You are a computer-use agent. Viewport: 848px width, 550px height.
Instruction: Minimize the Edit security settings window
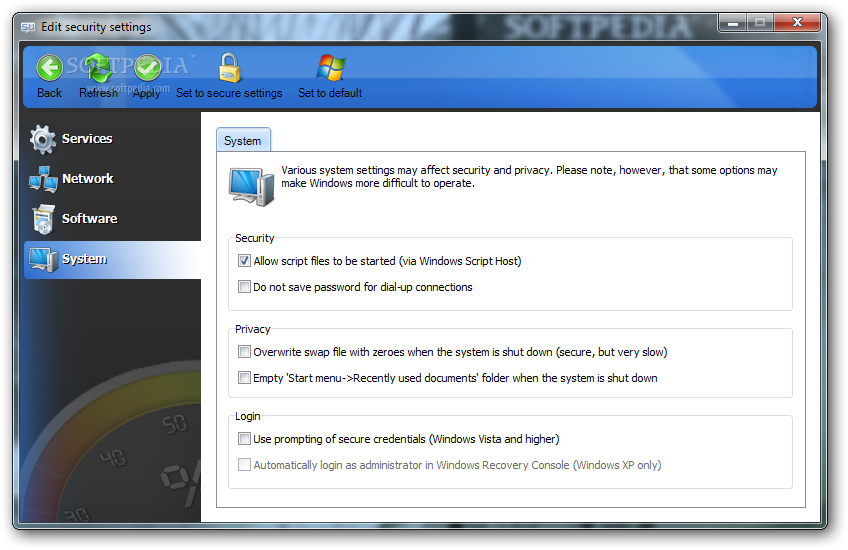[733, 23]
